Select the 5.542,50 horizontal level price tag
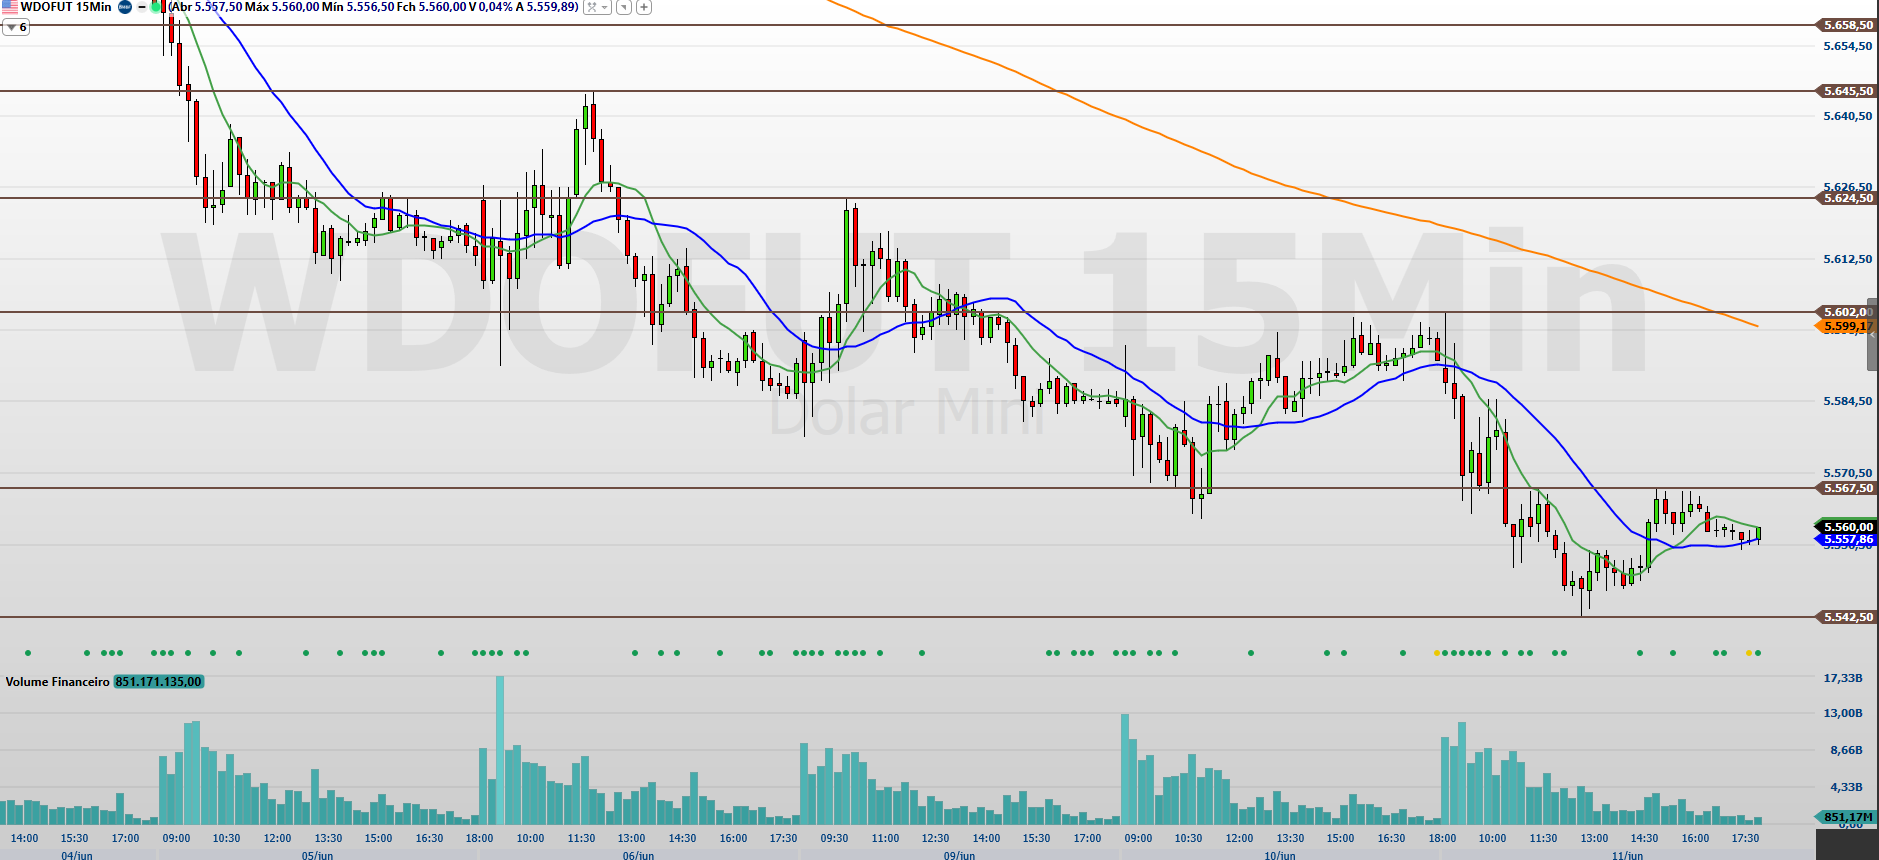This screenshot has height=860, width=1879. [1846, 617]
